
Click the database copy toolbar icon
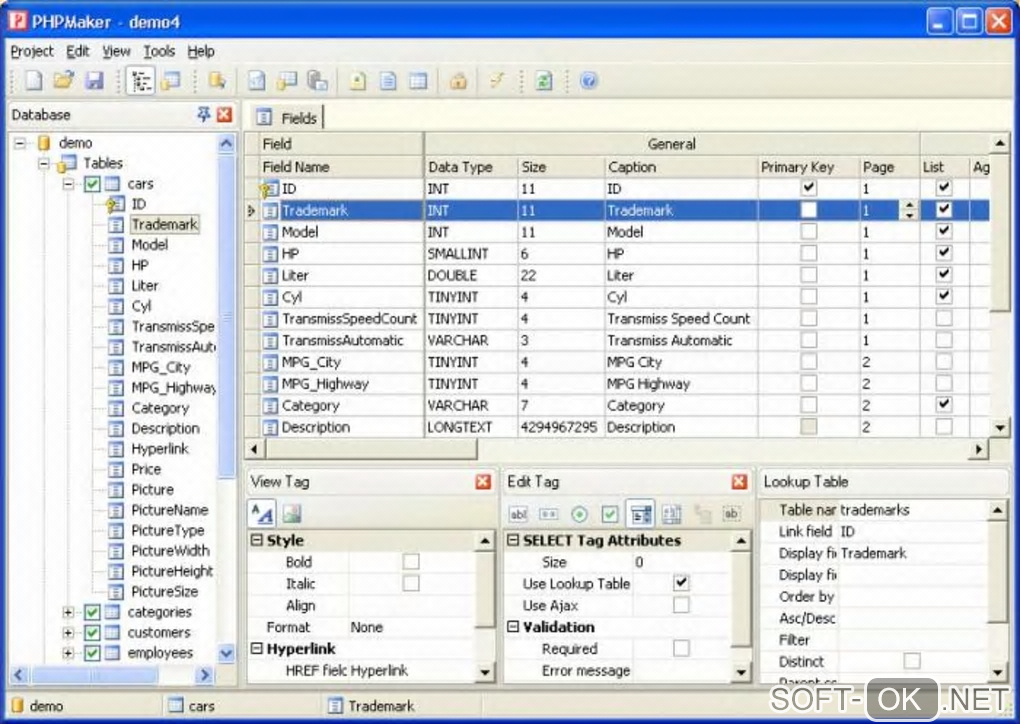pos(317,81)
